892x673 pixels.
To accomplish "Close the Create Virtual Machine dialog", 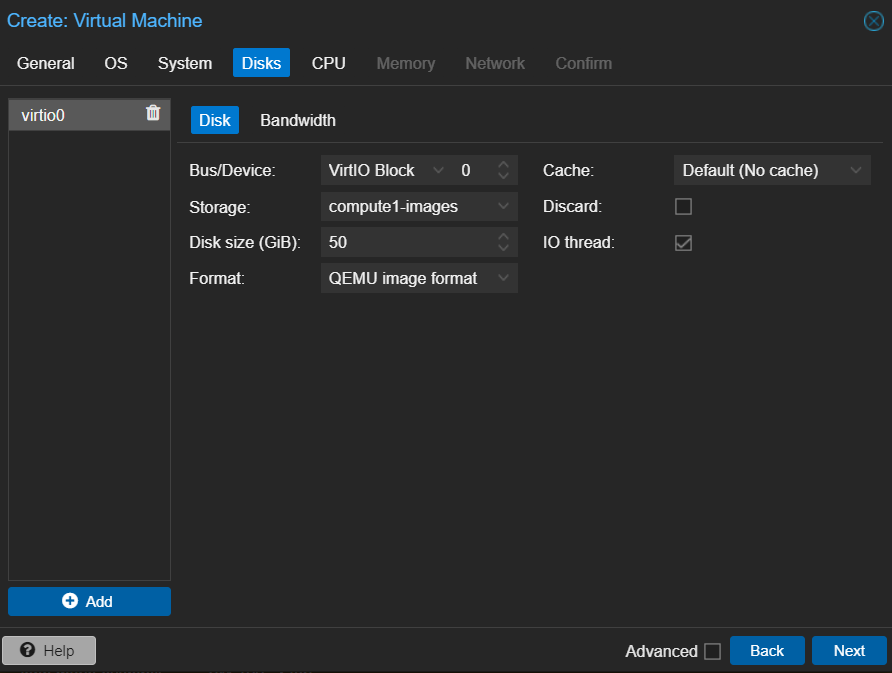I will 873,21.
